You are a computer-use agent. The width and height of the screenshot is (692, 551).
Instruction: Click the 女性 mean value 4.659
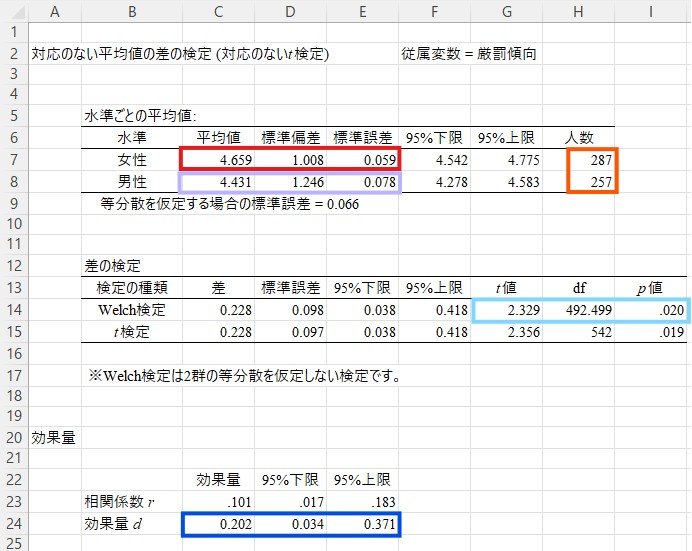218,159
